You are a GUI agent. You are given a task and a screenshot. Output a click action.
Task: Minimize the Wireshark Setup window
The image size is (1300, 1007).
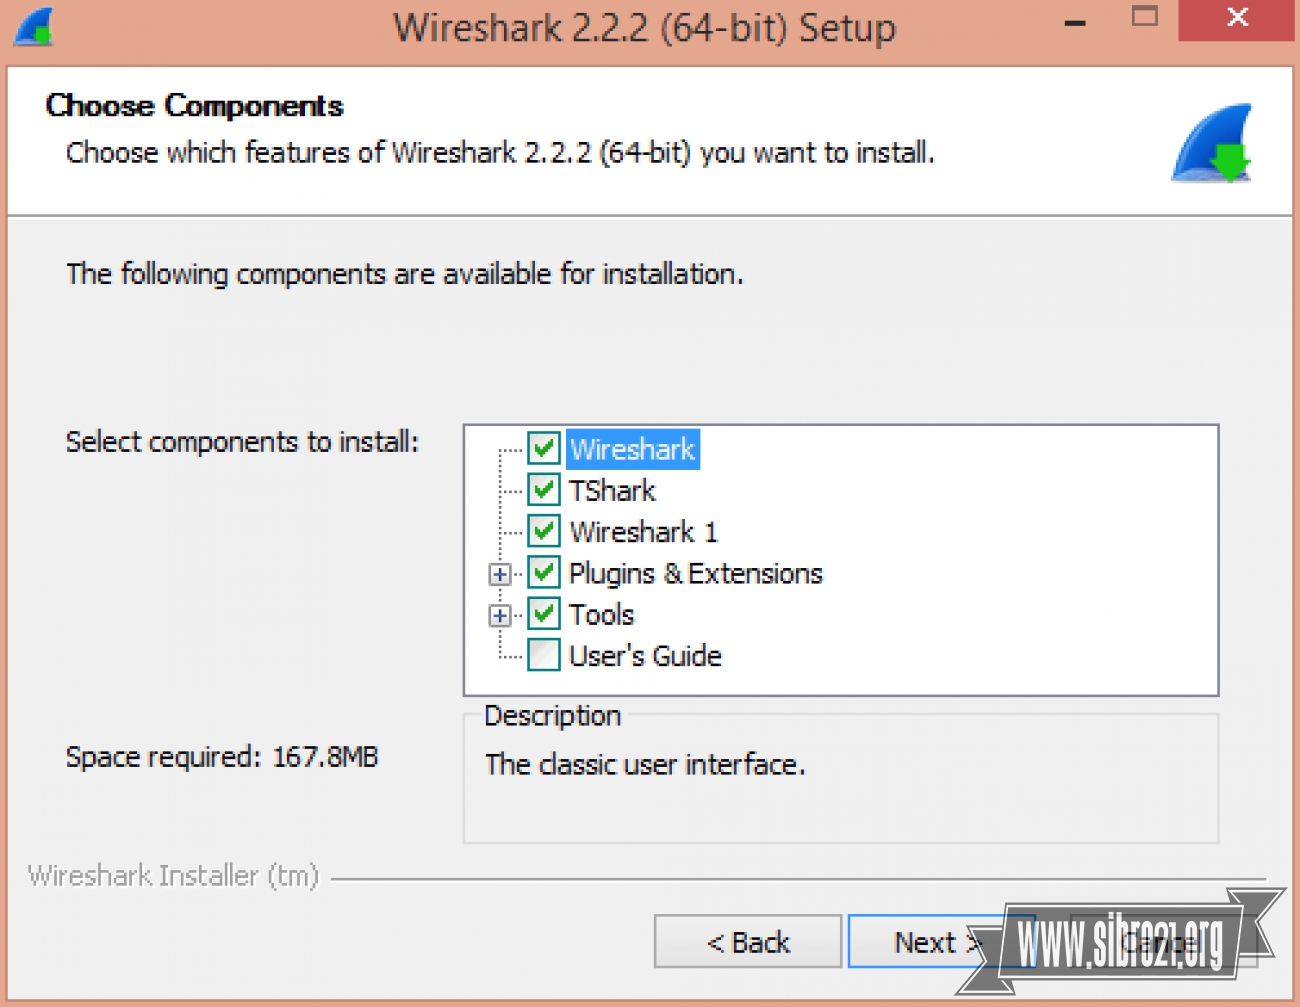coord(1075,22)
